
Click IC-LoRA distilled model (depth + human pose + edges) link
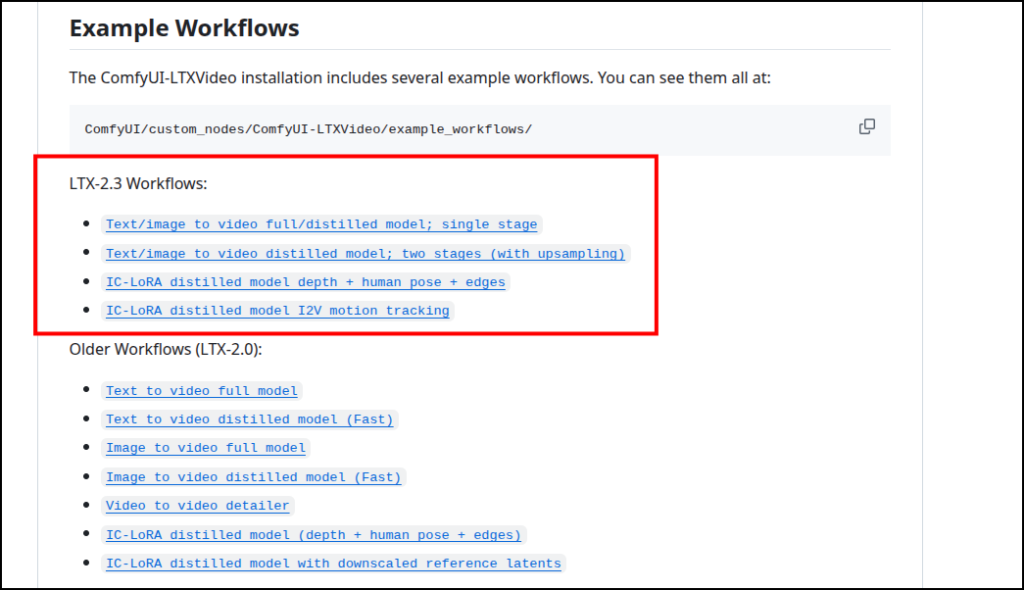point(313,535)
